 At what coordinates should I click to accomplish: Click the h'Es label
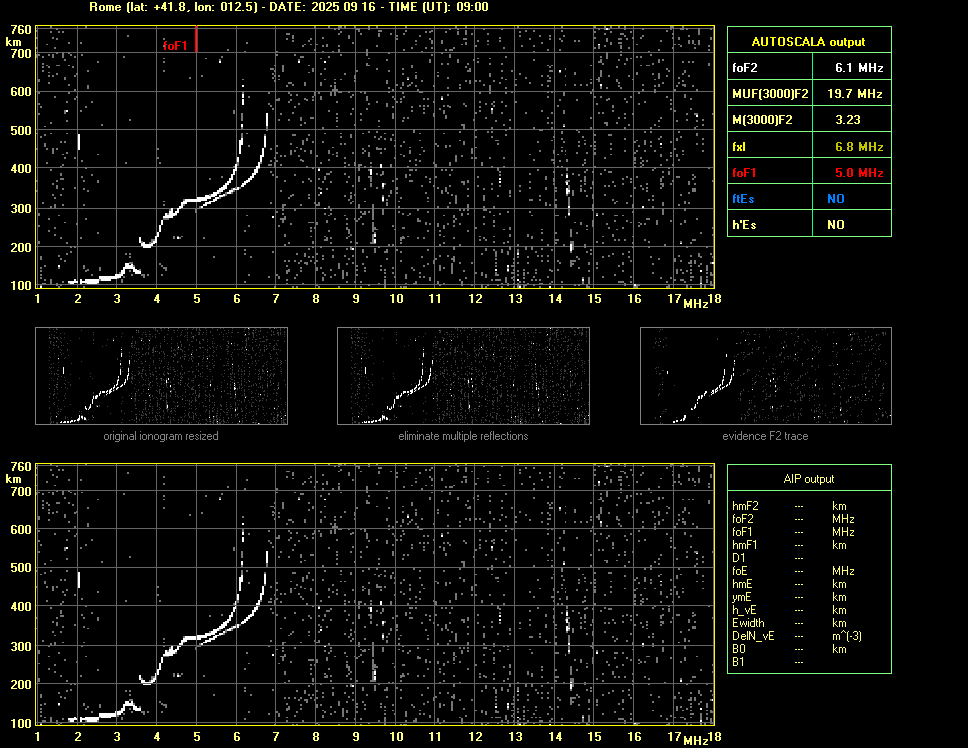coord(744,225)
